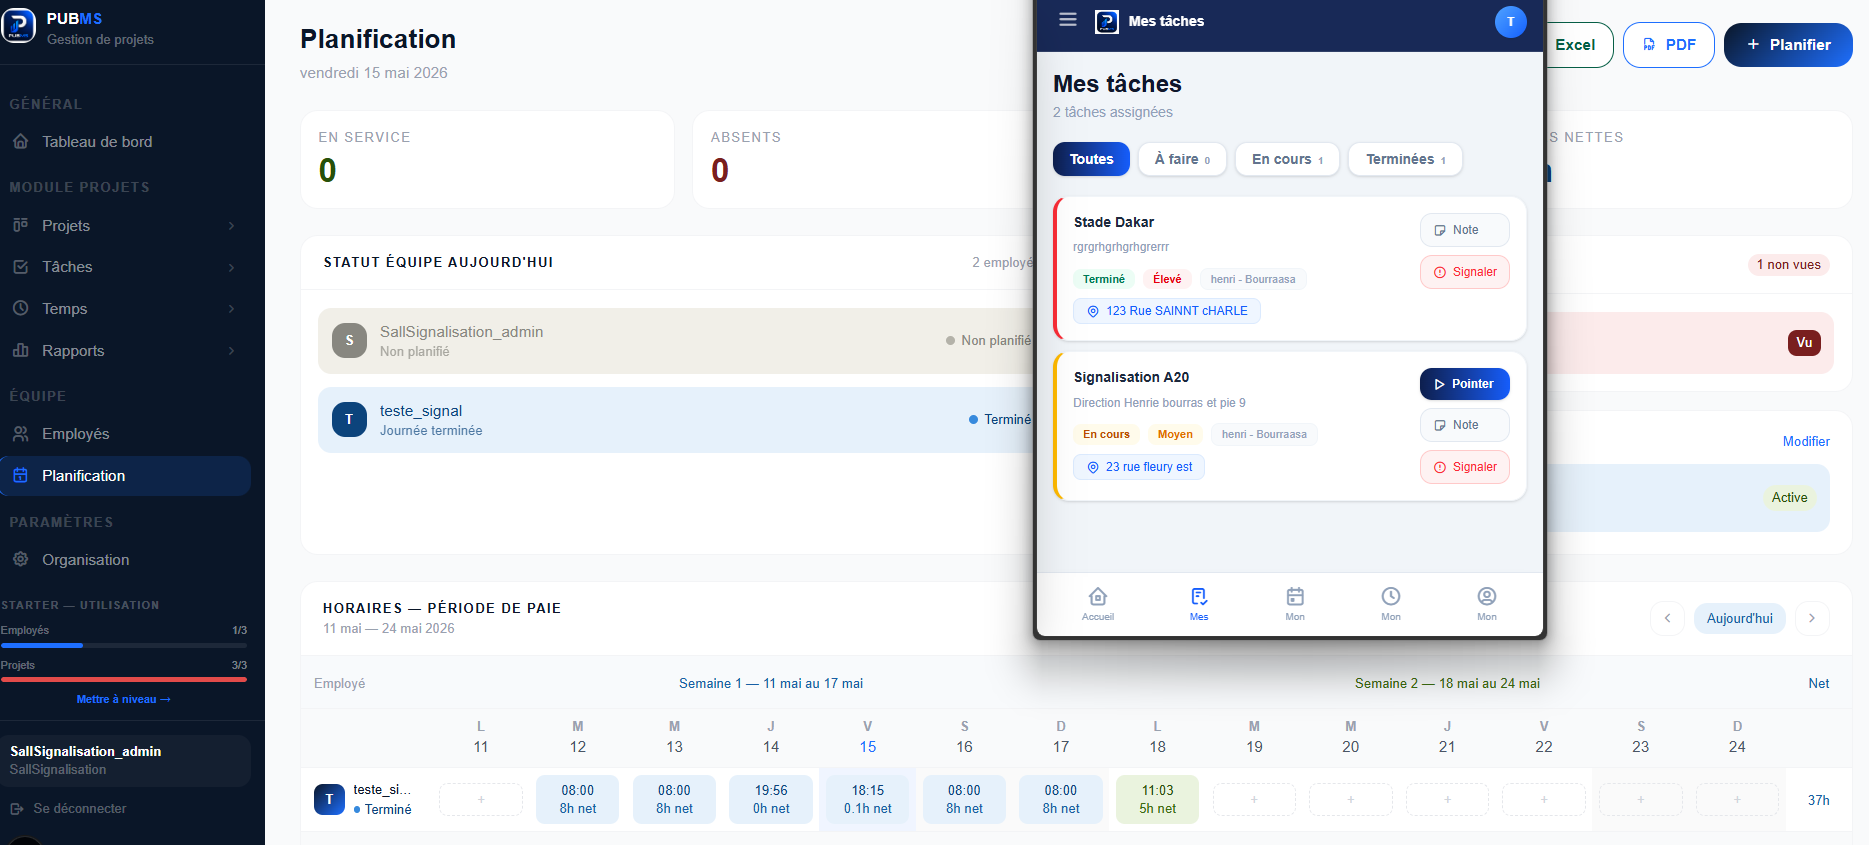This screenshot has height=845, width=1869.
Task: Open the hamburger menu in Mes tâches
Action: (x=1068, y=20)
